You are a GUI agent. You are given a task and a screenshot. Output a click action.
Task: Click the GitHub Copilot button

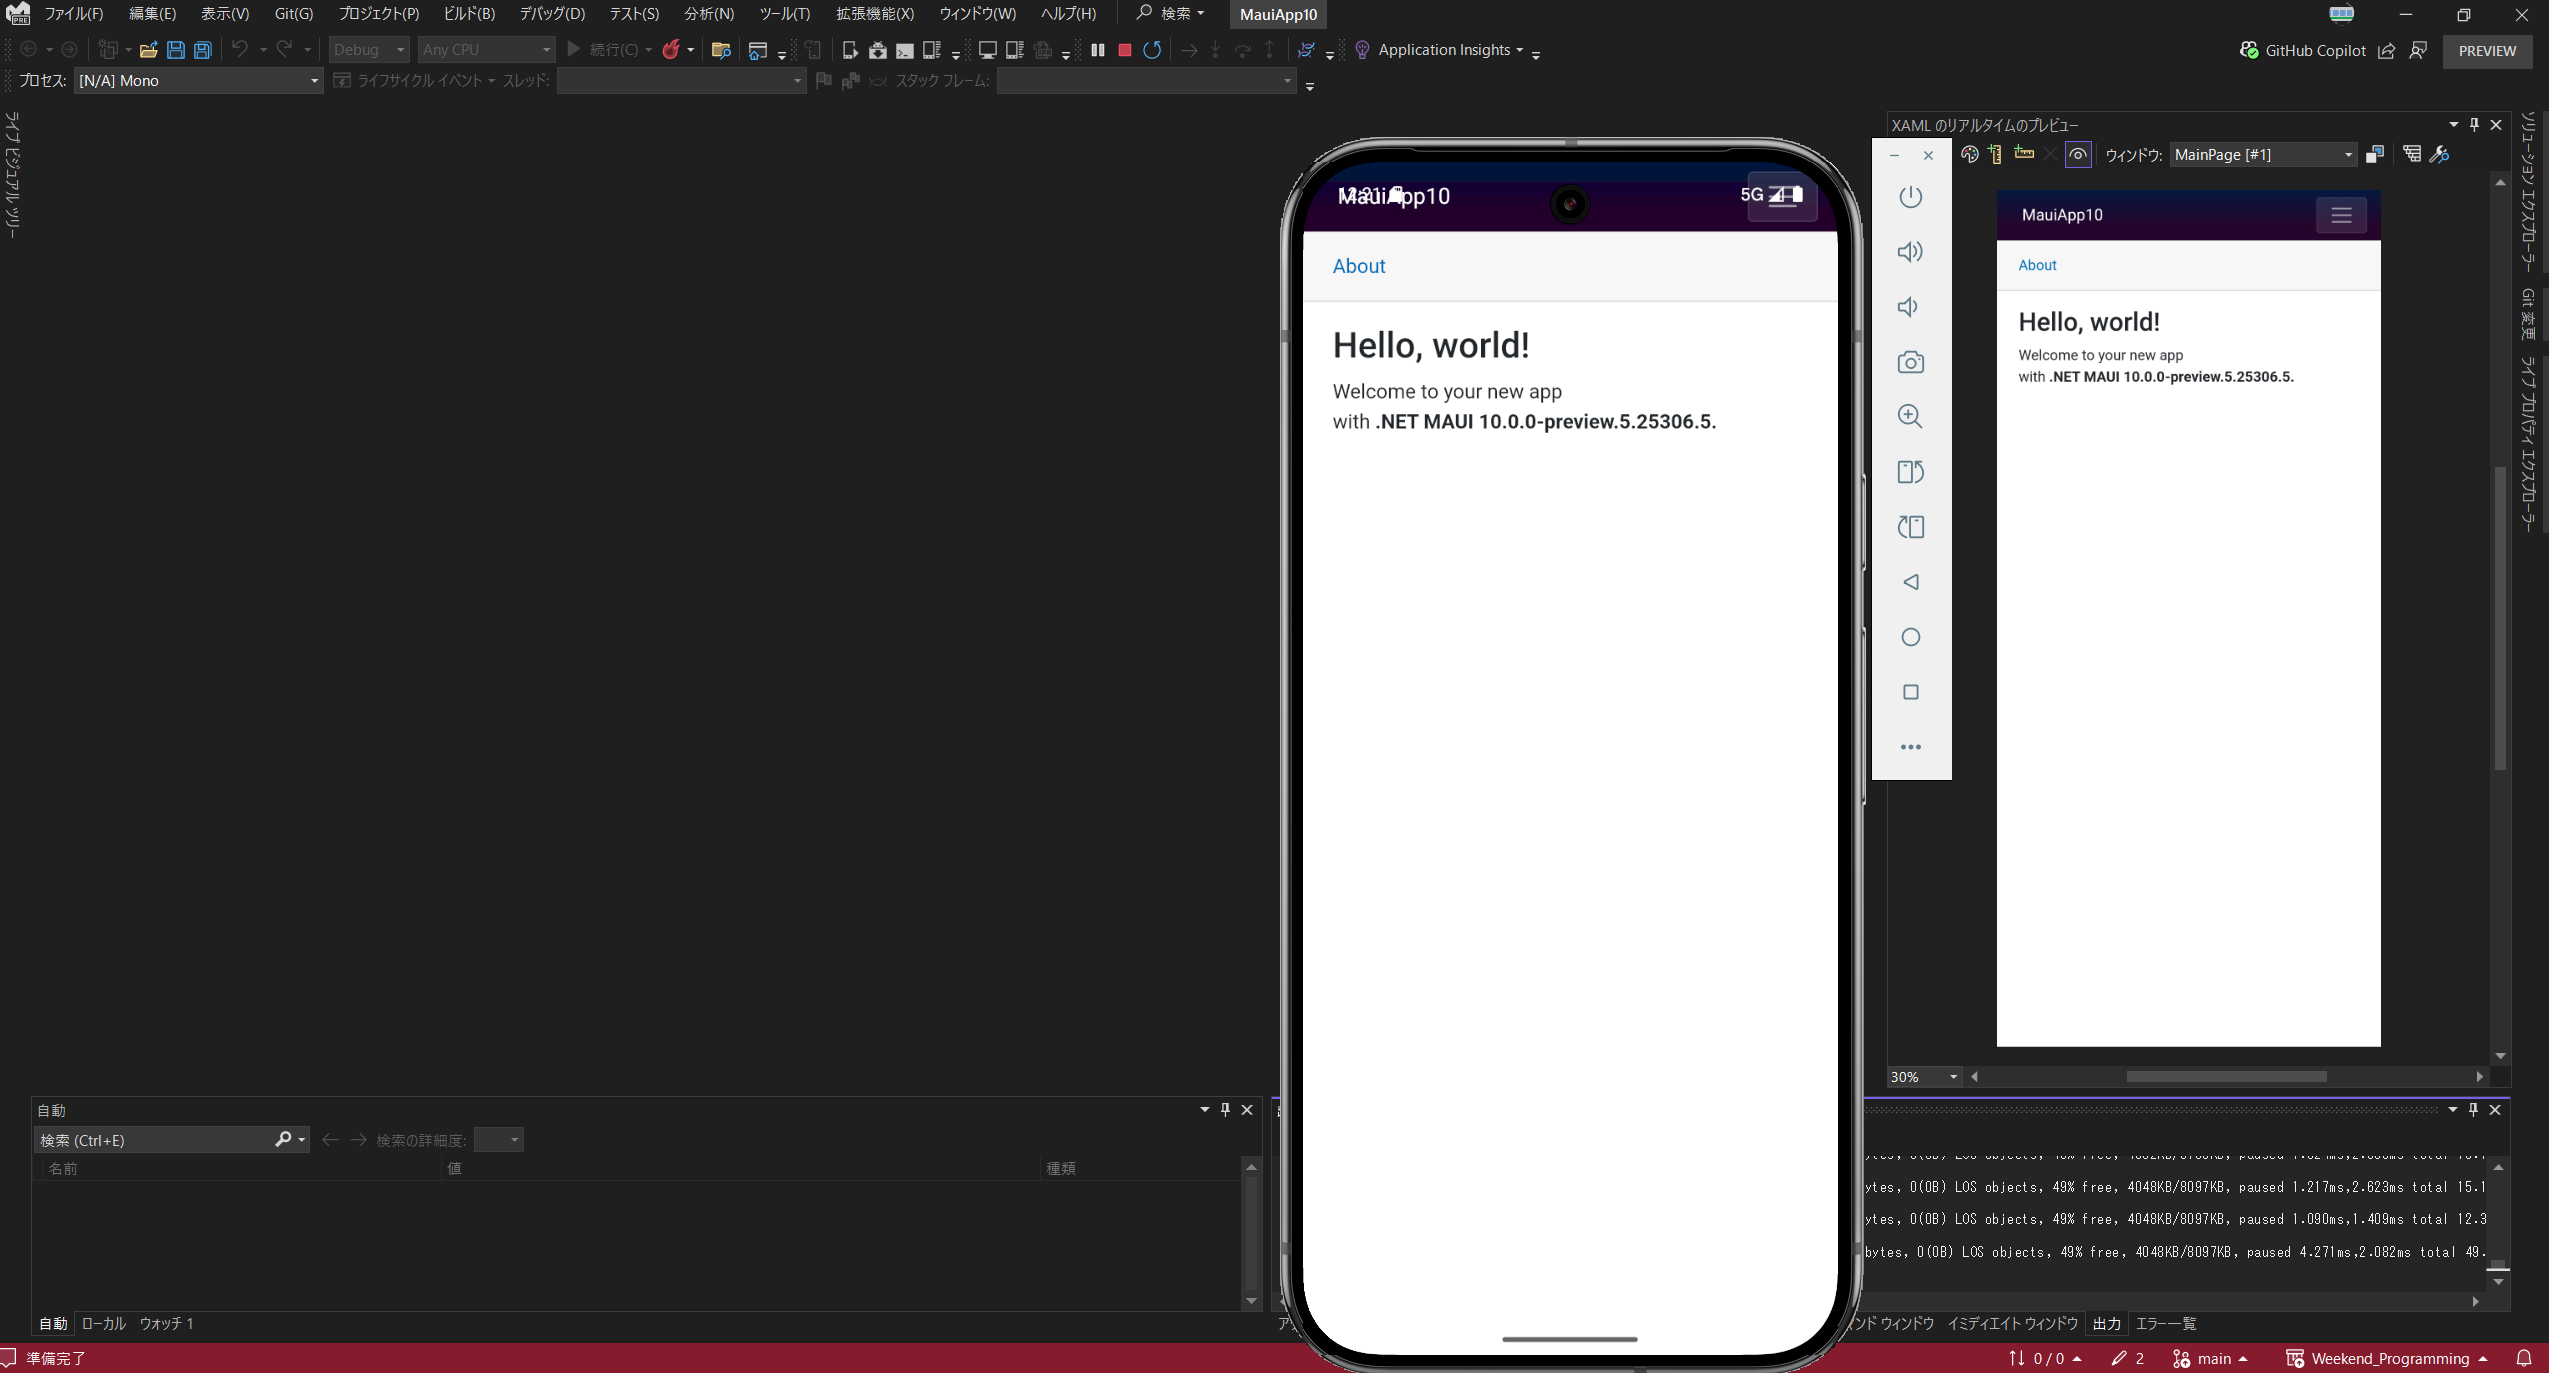pos(2303,50)
